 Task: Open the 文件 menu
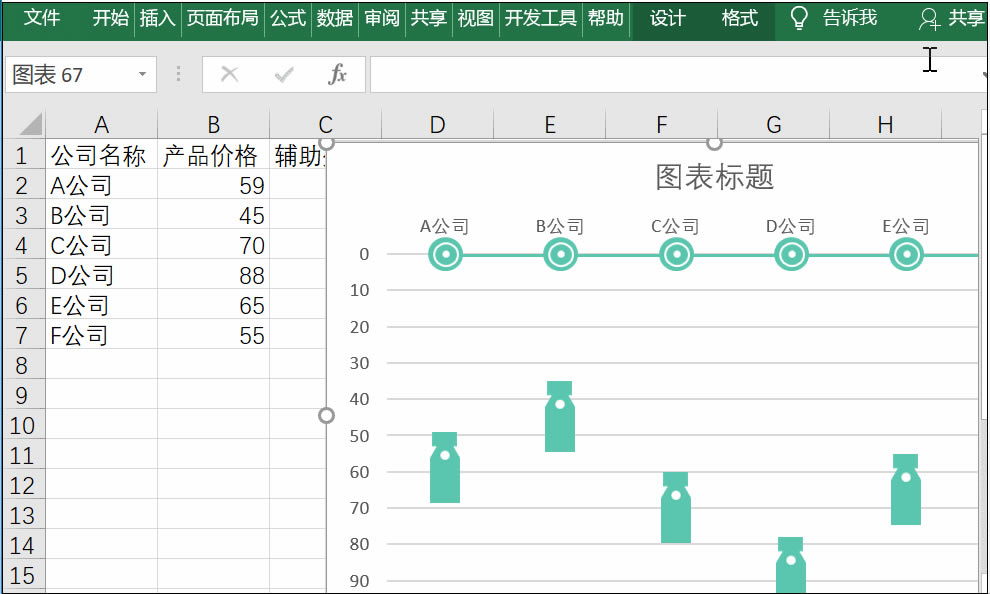click(x=41, y=17)
